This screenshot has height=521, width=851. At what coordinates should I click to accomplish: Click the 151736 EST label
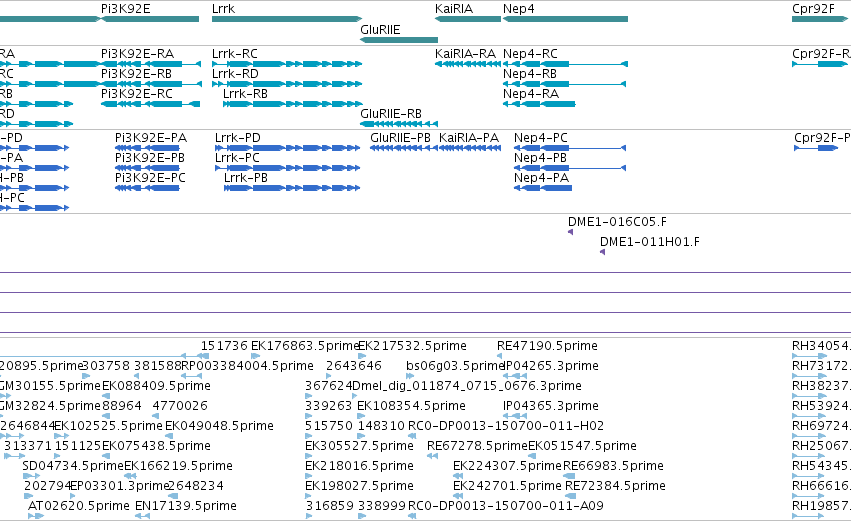pos(224,346)
